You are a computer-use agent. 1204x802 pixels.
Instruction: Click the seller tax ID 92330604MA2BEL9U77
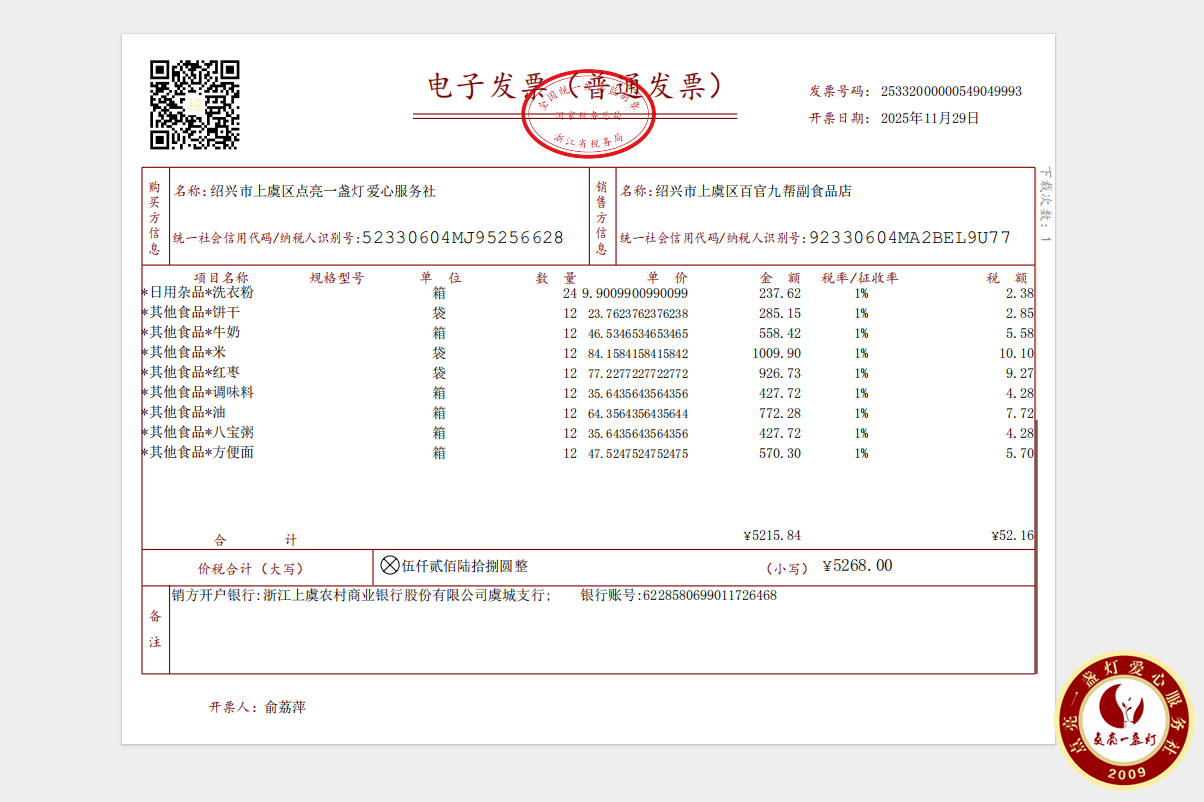pyautogui.click(x=909, y=238)
